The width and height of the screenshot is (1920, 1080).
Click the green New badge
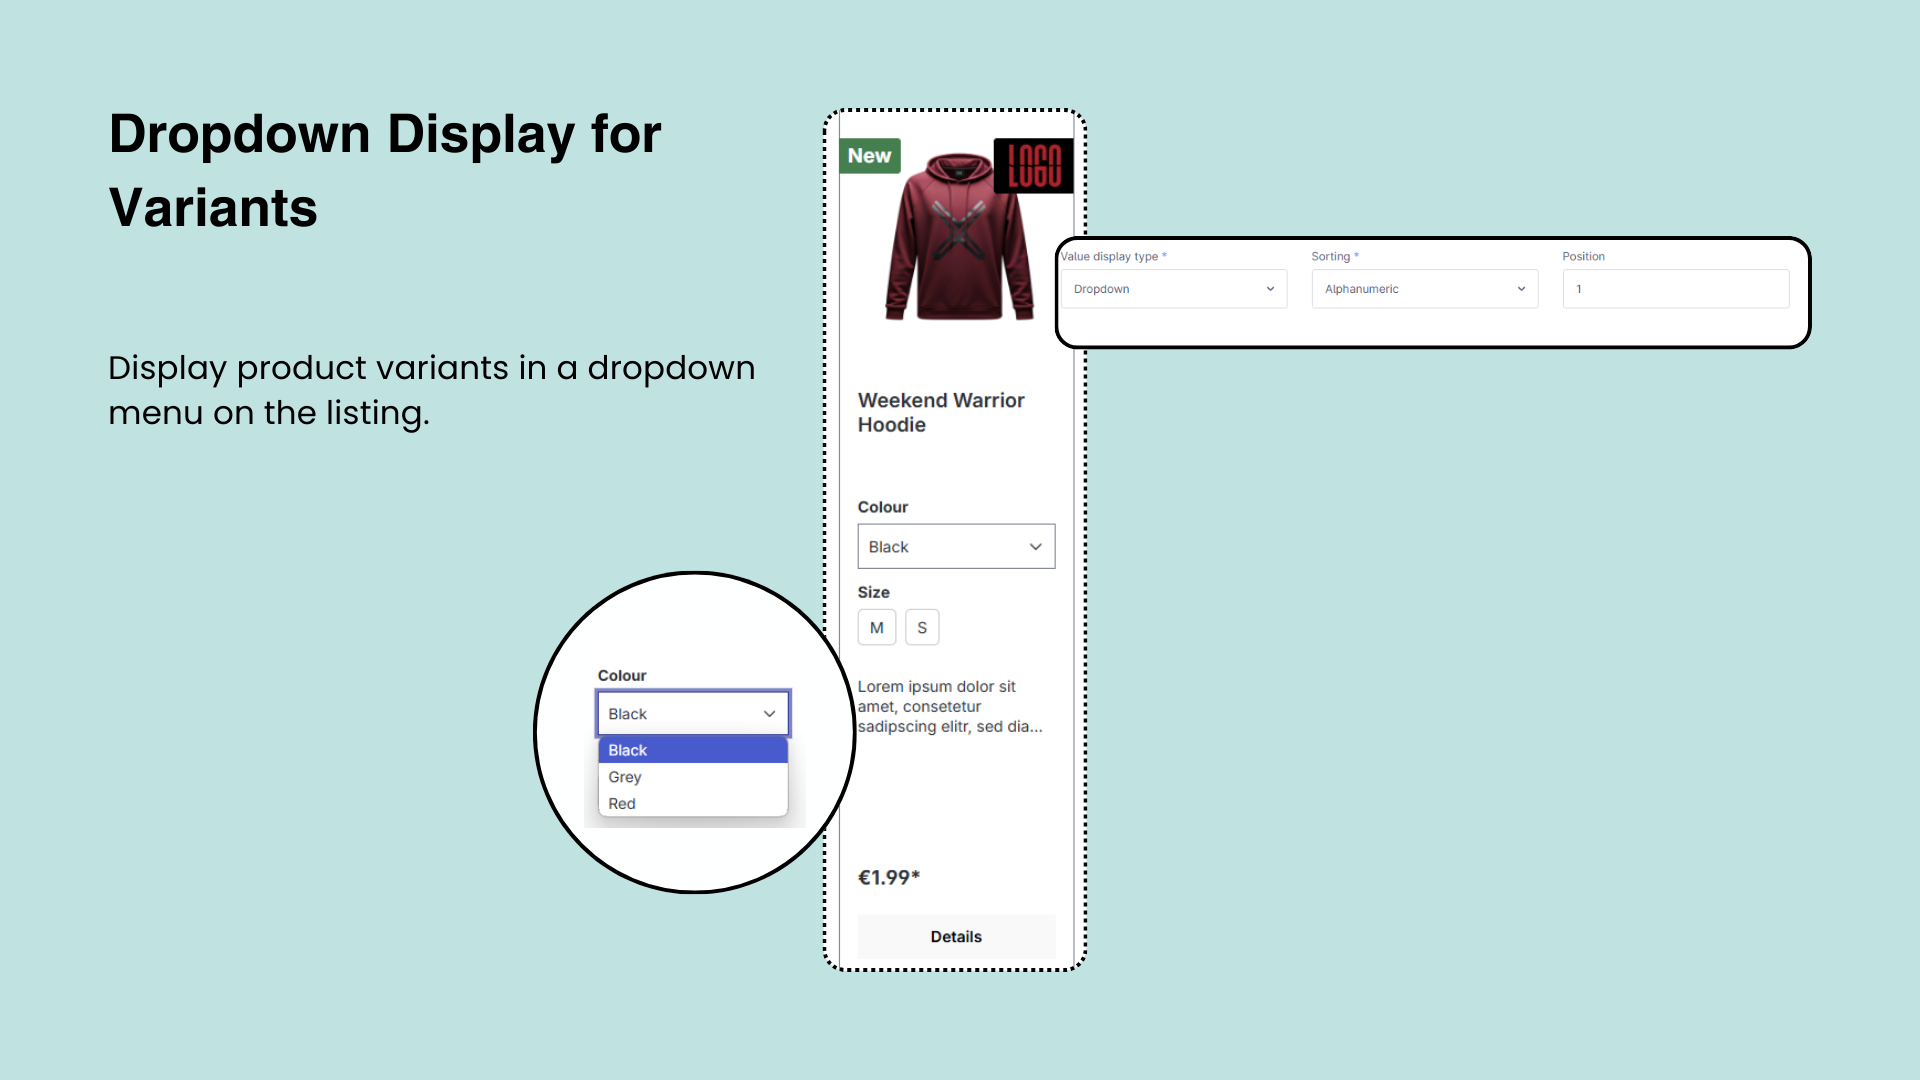click(869, 156)
